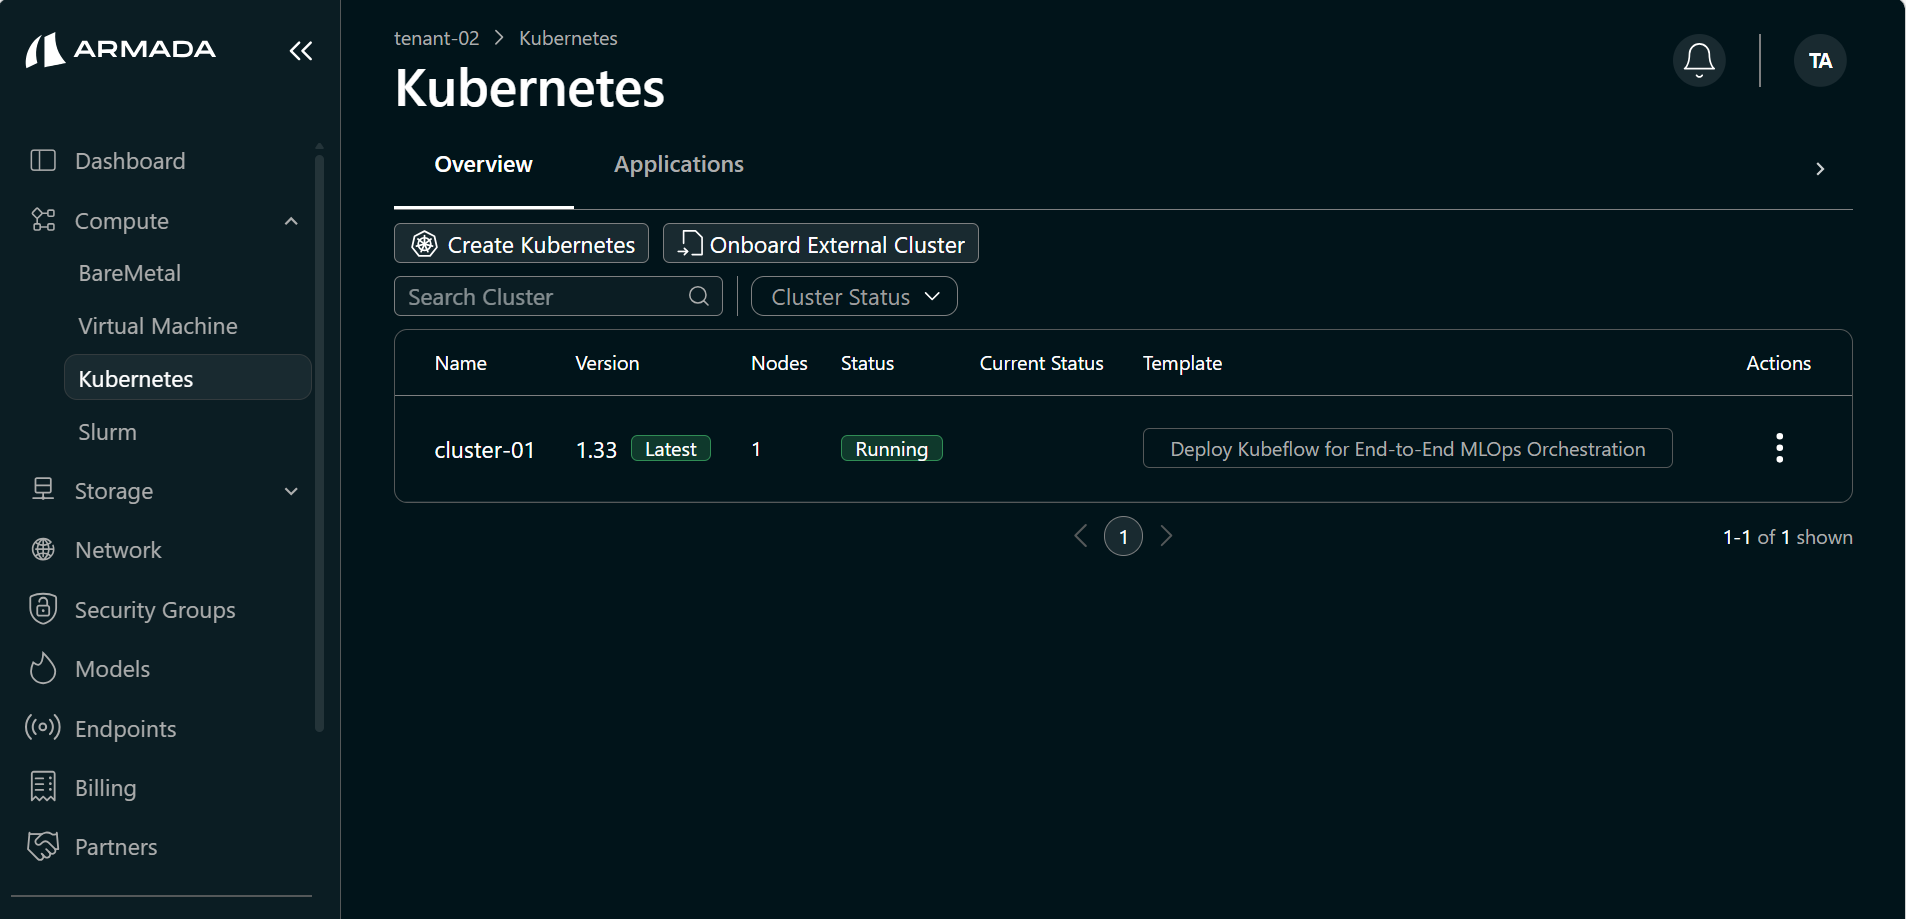1906x919 pixels.
Task: Click the Partners handshake icon
Action: (x=43, y=846)
